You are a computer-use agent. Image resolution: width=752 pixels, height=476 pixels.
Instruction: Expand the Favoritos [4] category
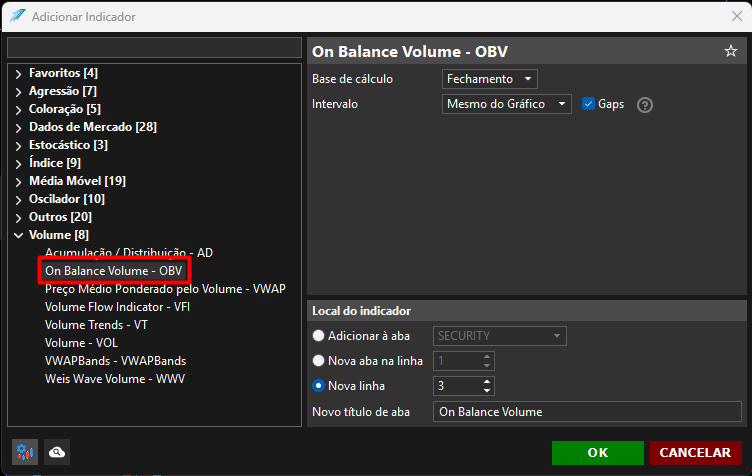pos(19,74)
